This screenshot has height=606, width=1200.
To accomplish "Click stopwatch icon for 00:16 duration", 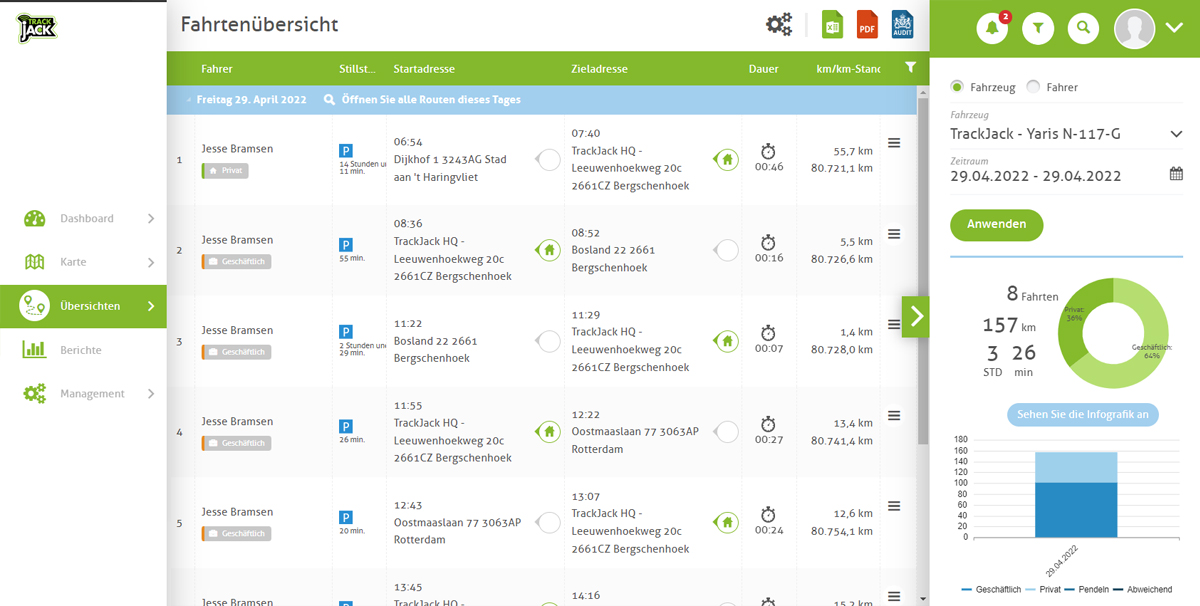I will point(768,242).
